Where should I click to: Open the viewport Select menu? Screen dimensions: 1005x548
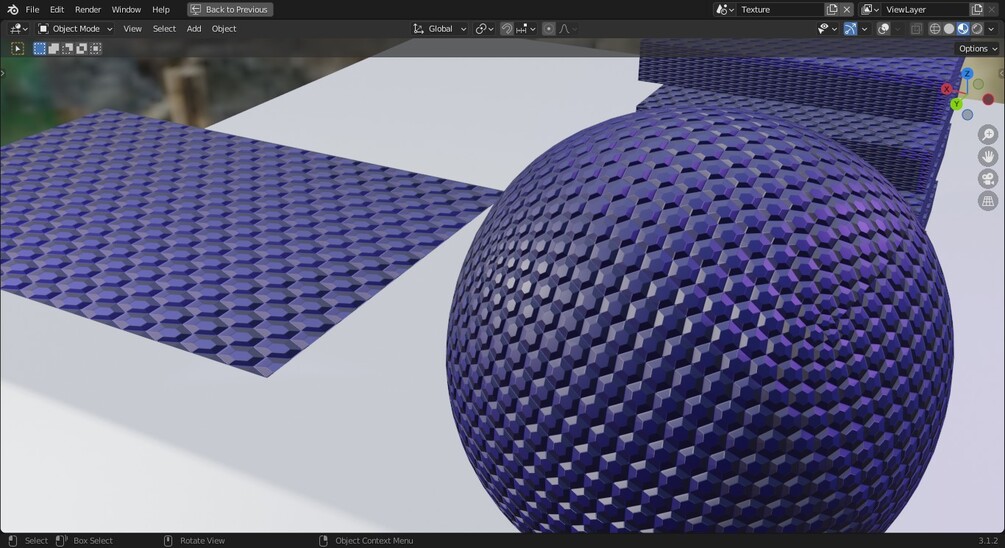coord(164,29)
